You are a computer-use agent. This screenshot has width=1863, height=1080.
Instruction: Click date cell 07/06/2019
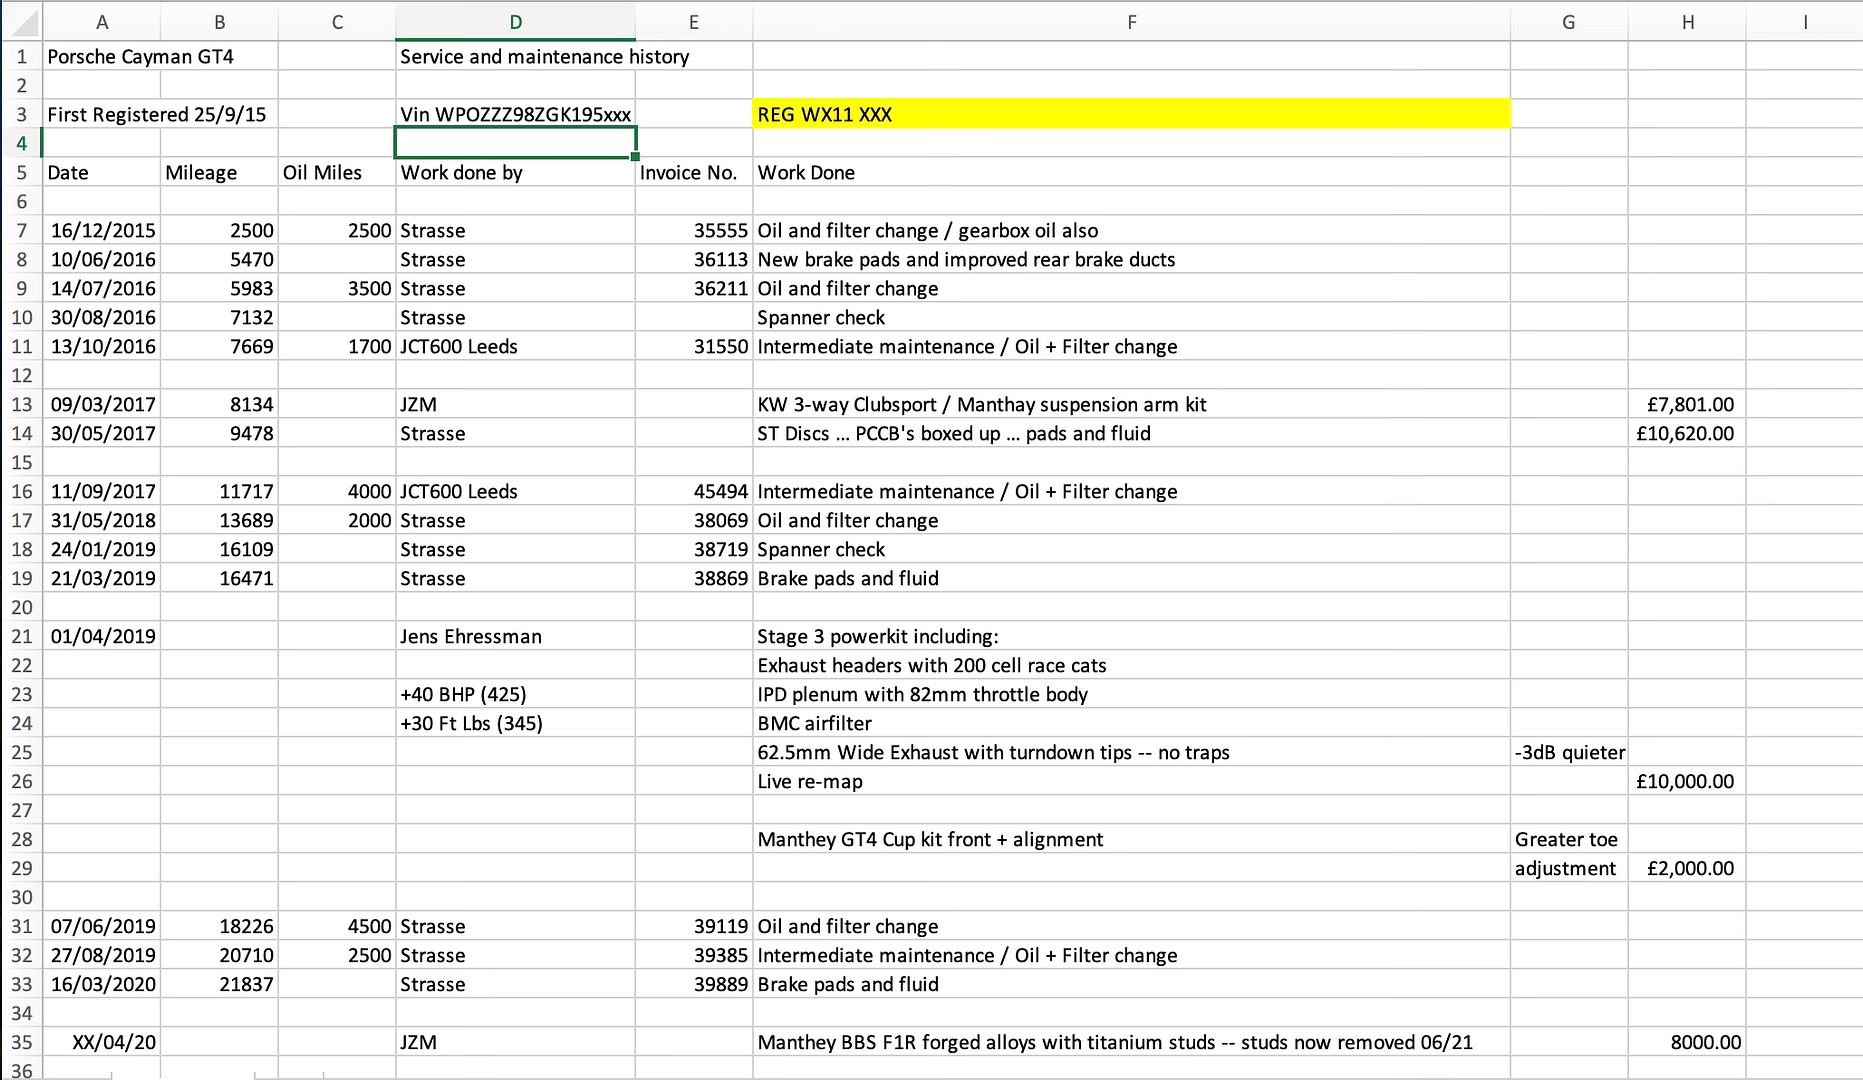[101, 926]
